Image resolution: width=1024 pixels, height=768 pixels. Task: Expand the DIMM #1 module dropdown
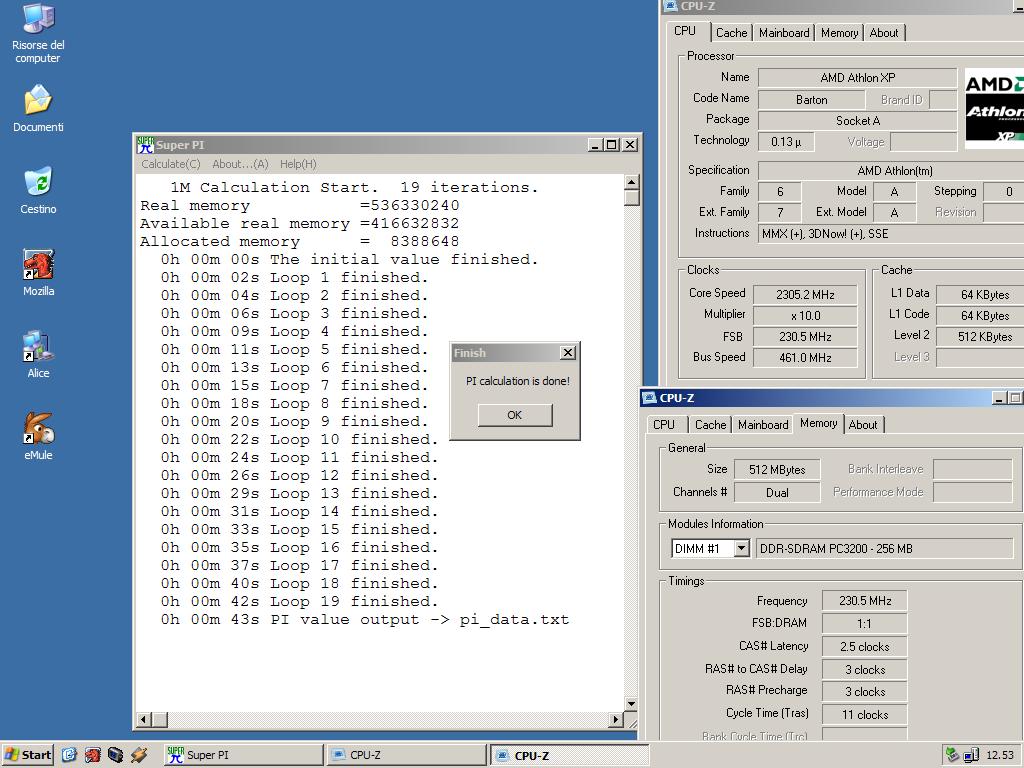tap(741, 548)
